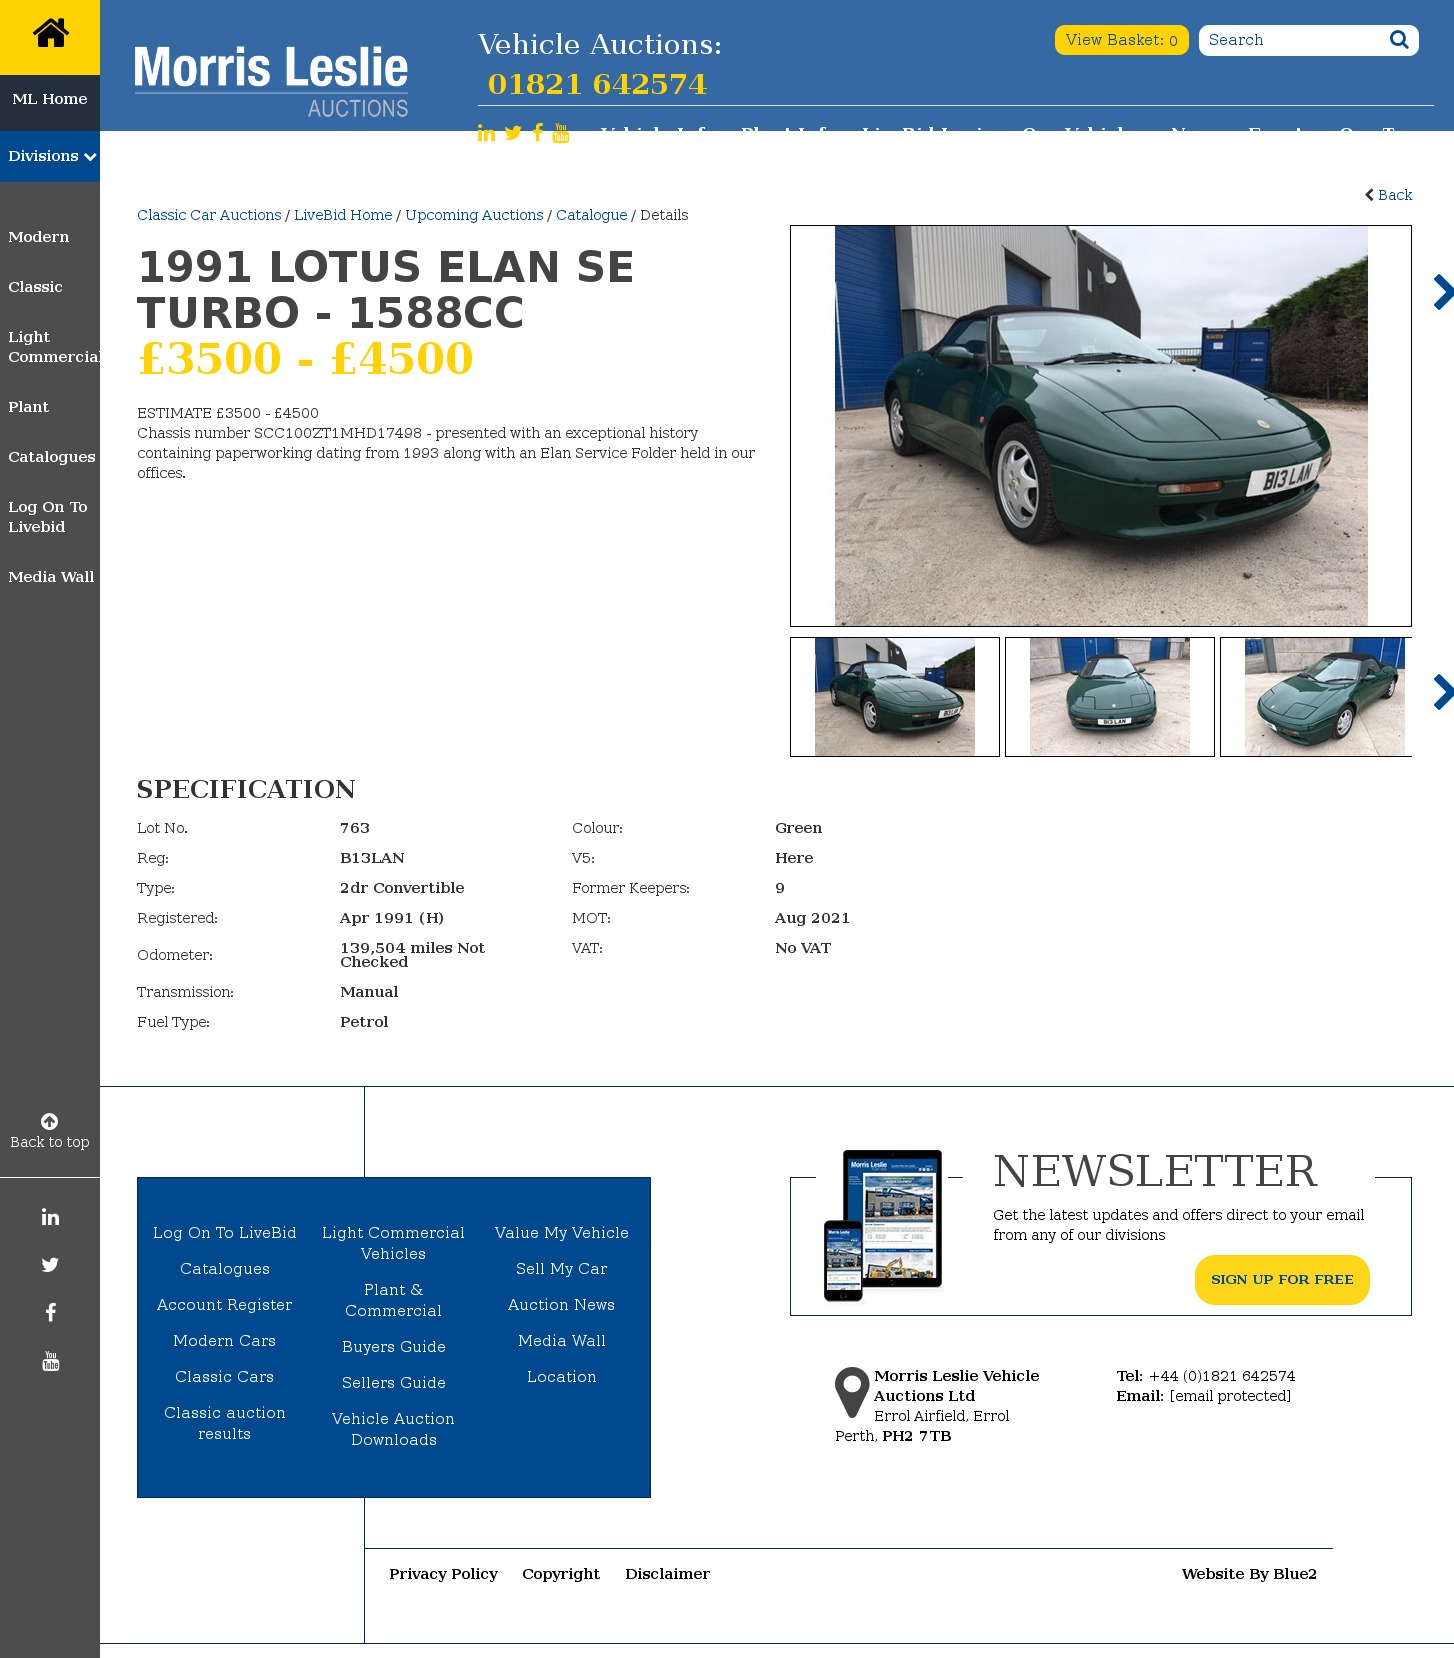Viewport: 1454px width, 1658px height.
Task: Open Sellers Guide footer link
Action: tap(394, 1383)
